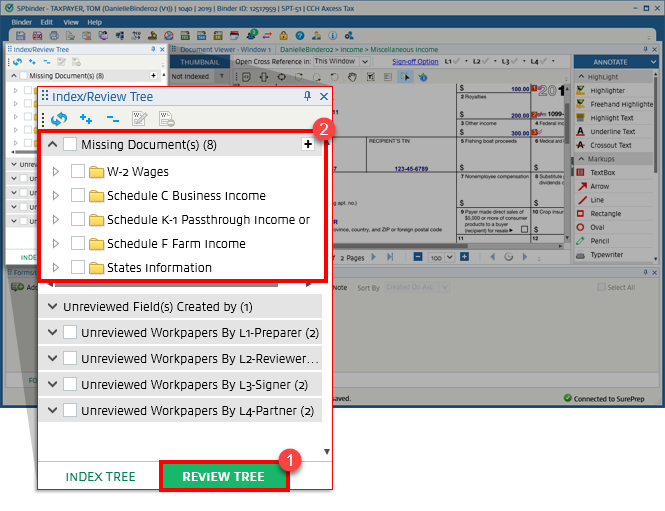Screen dimensions: 665x511
Task: Click the pointer selection tool in viewer
Action: point(405,77)
